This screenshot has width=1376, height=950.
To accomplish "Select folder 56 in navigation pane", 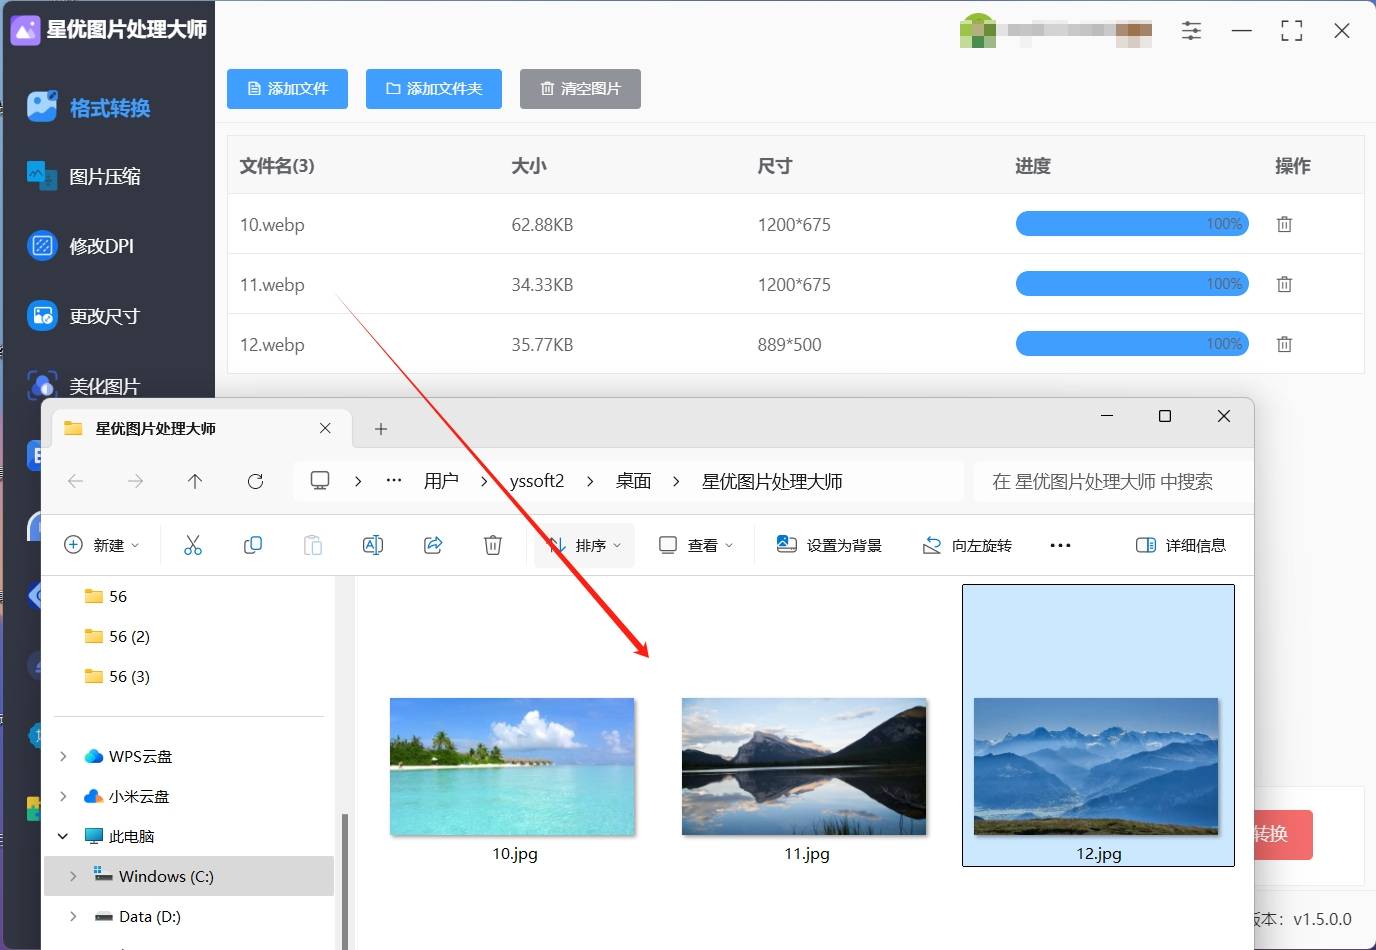I will [x=106, y=596].
